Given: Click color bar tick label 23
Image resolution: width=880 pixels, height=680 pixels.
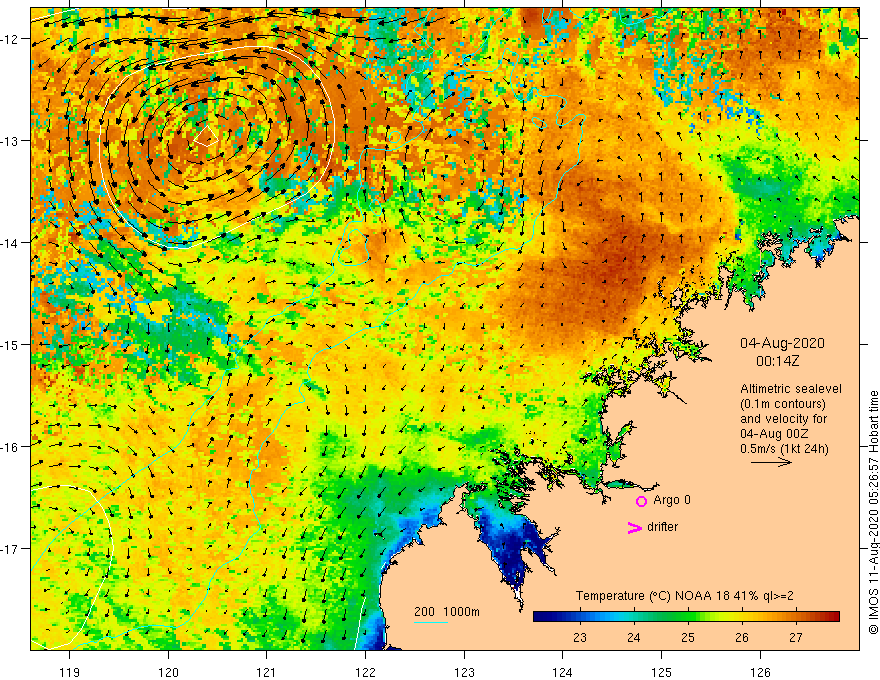Looking at the screenshot, I should pyautogui.click(x=580, y=638).
